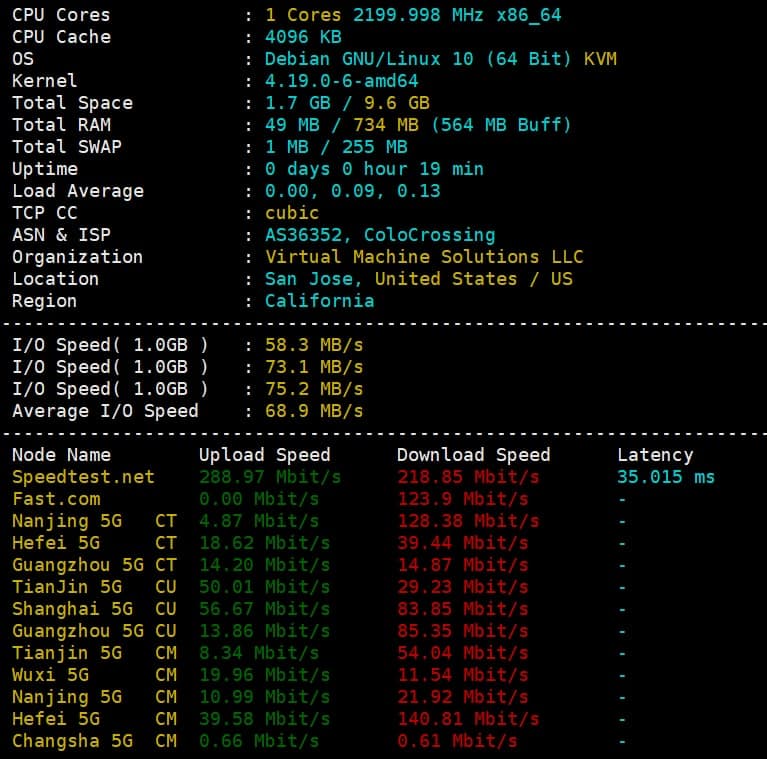Image resolution: width=767 pixels, height=759 pixels.
Task: Click the Fast.com node name
Action: click(x=56, y=499)
